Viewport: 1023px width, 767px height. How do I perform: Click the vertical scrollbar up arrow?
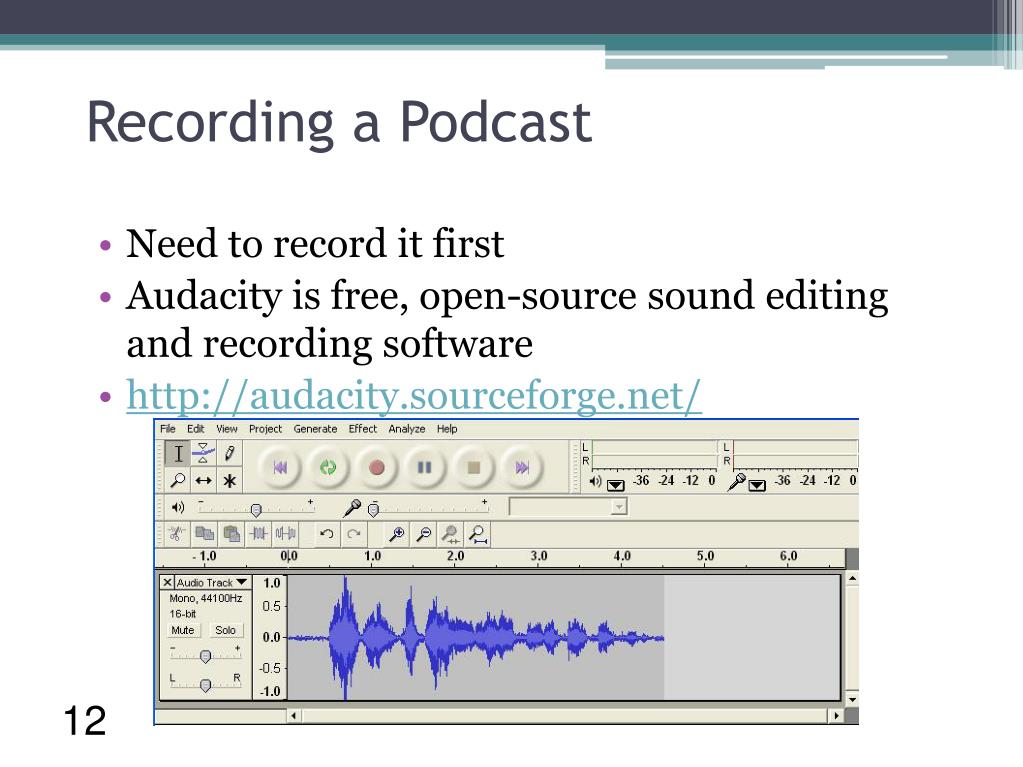point(852,579)
